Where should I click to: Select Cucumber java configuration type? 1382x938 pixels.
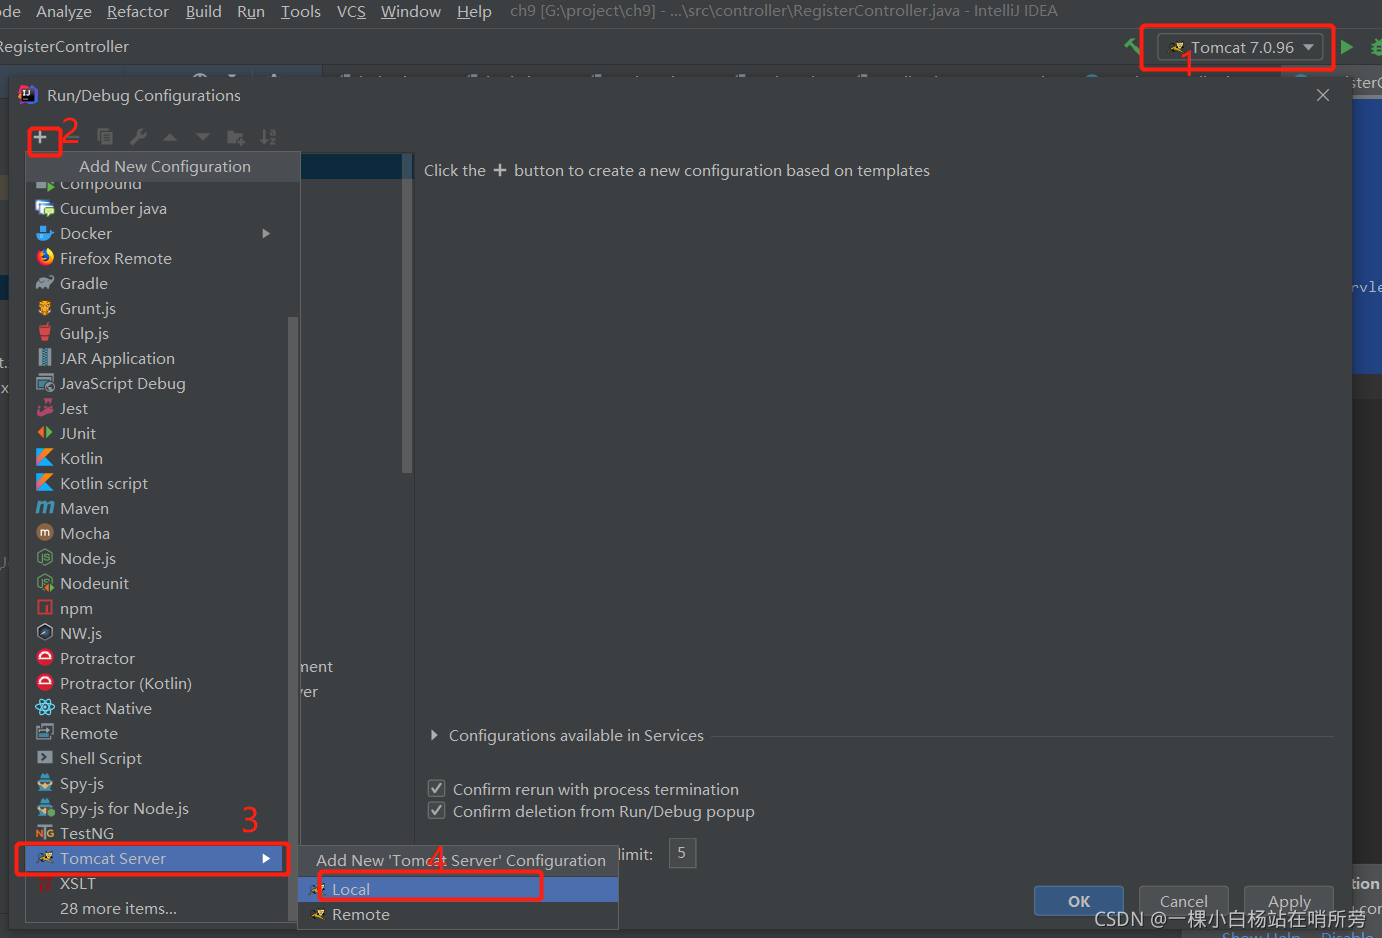click(157, 208)
